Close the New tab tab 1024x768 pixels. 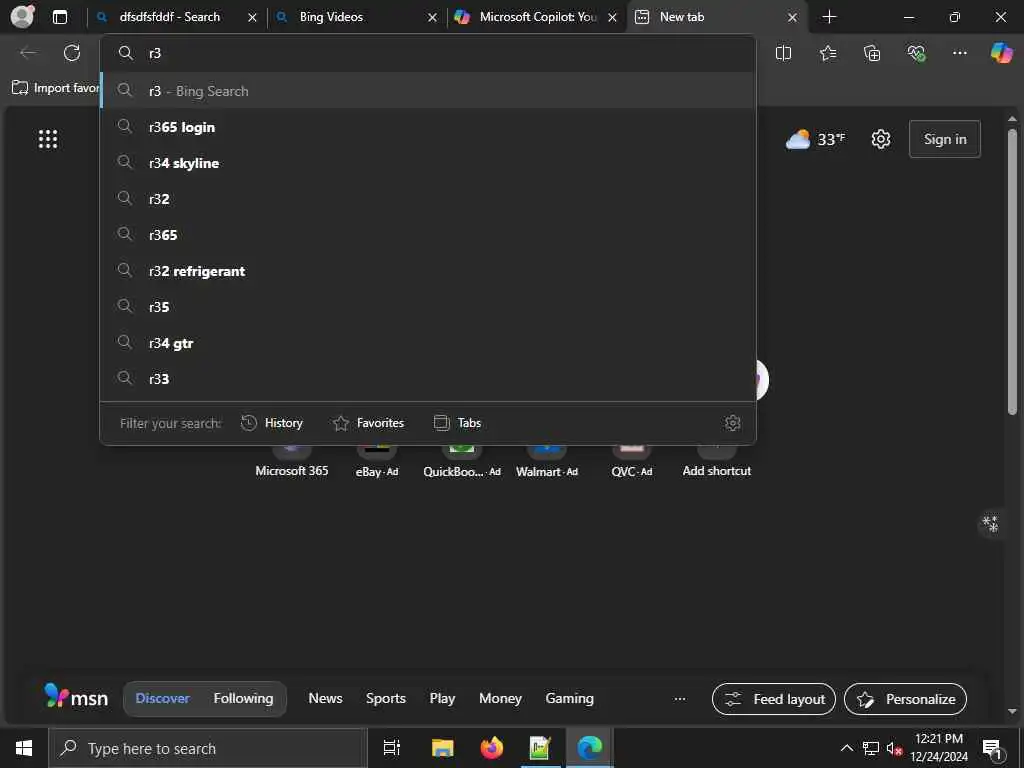792,18
